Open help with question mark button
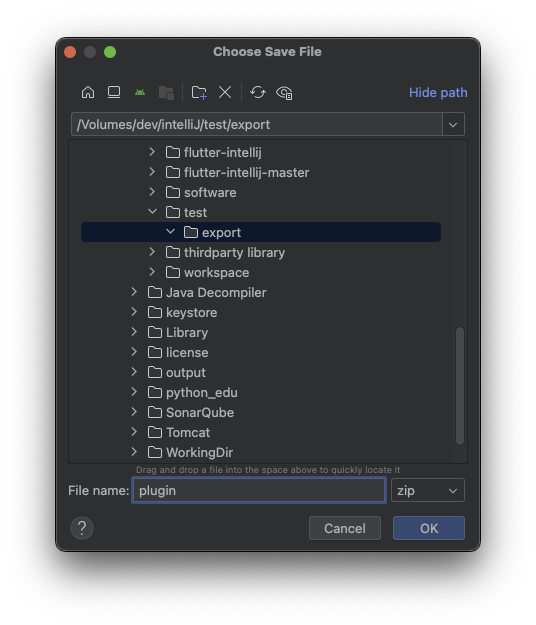This screenshot has height=625, width=536. pos(82,528)
